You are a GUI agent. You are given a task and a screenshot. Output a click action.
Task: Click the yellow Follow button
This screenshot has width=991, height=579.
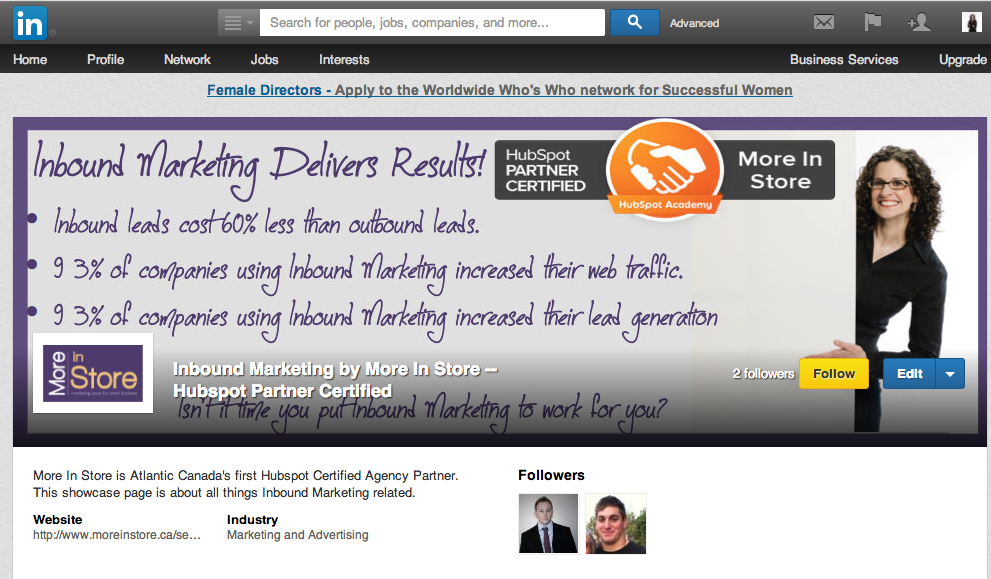click(834, 374)
